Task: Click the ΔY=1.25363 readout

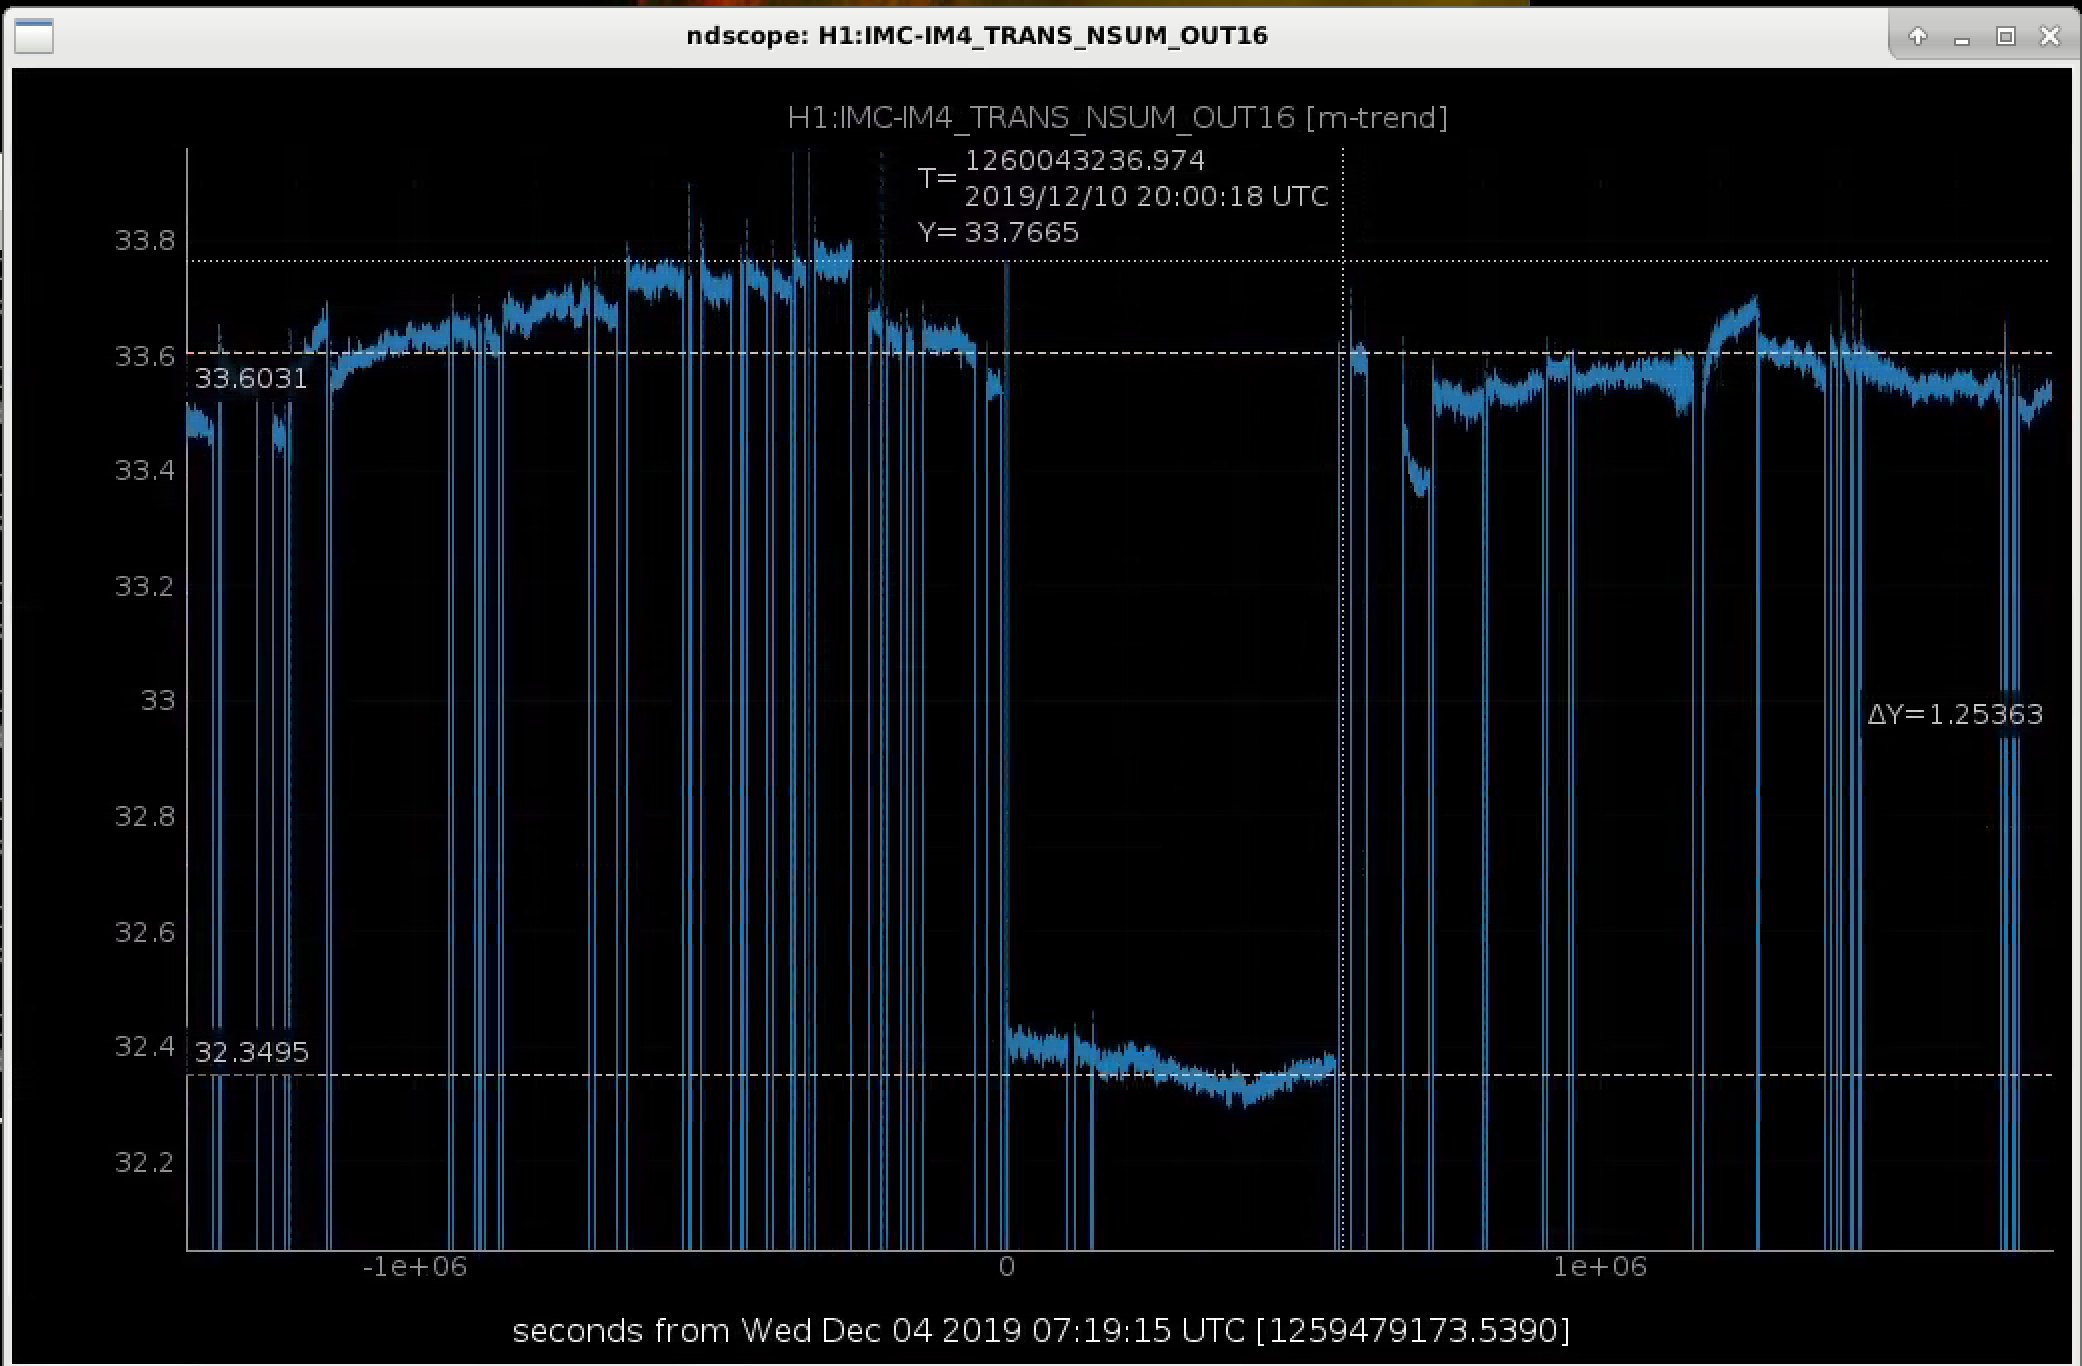Action: tap(1955, 714)
